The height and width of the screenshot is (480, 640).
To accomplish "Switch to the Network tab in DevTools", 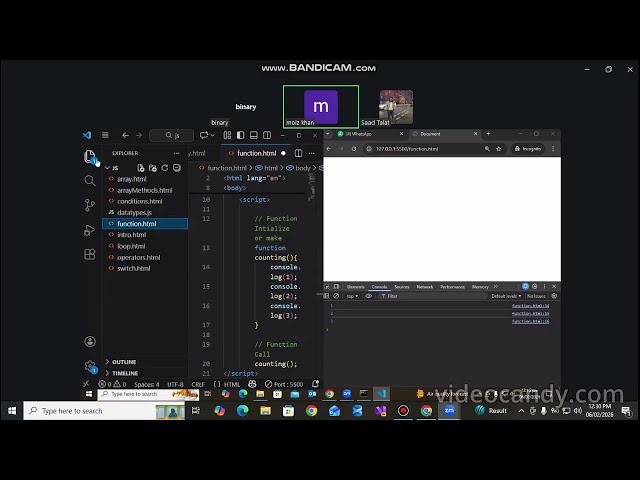I will tap(425, 286).
